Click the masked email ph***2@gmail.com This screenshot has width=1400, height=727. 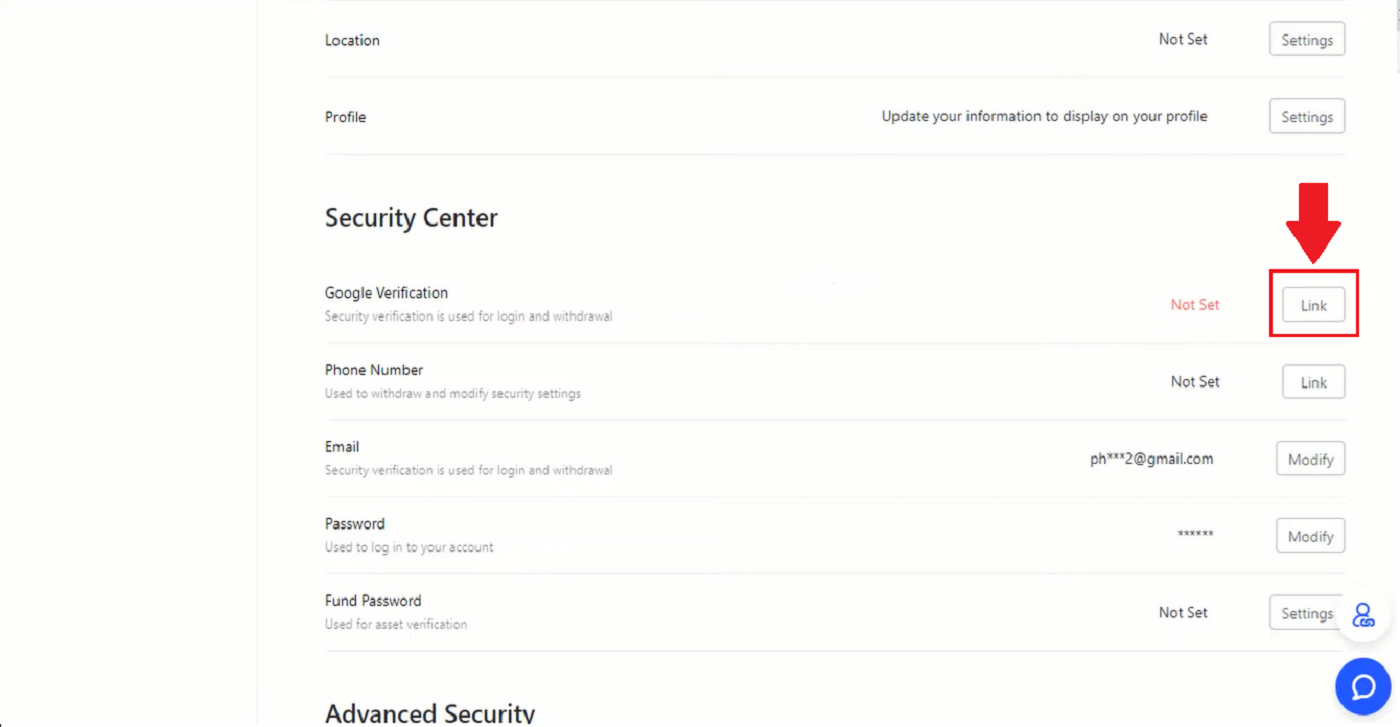1152,459
